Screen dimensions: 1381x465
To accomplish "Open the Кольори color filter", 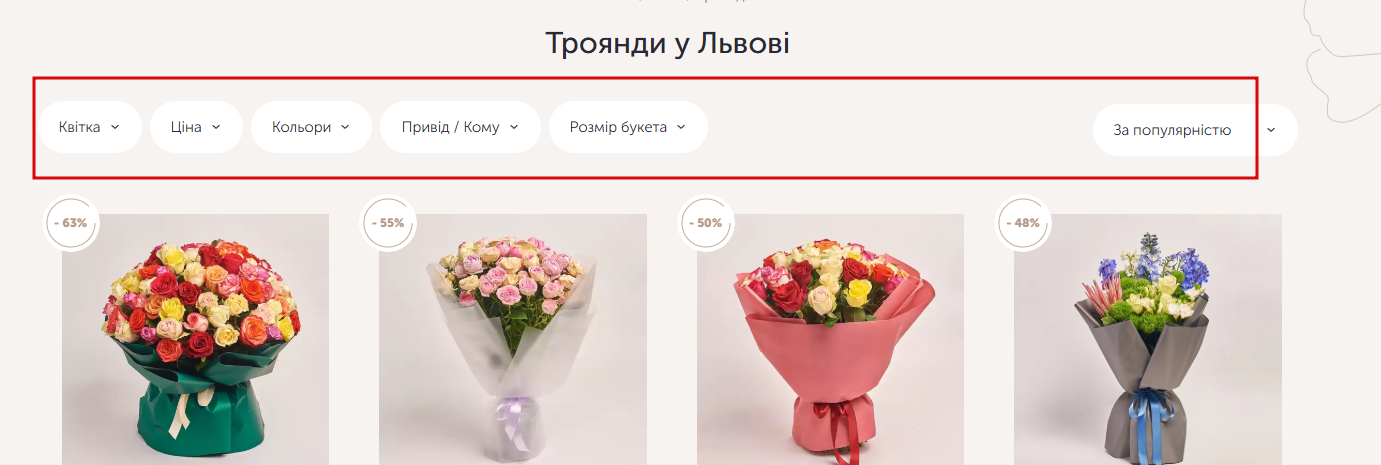I will pos(311,127).
